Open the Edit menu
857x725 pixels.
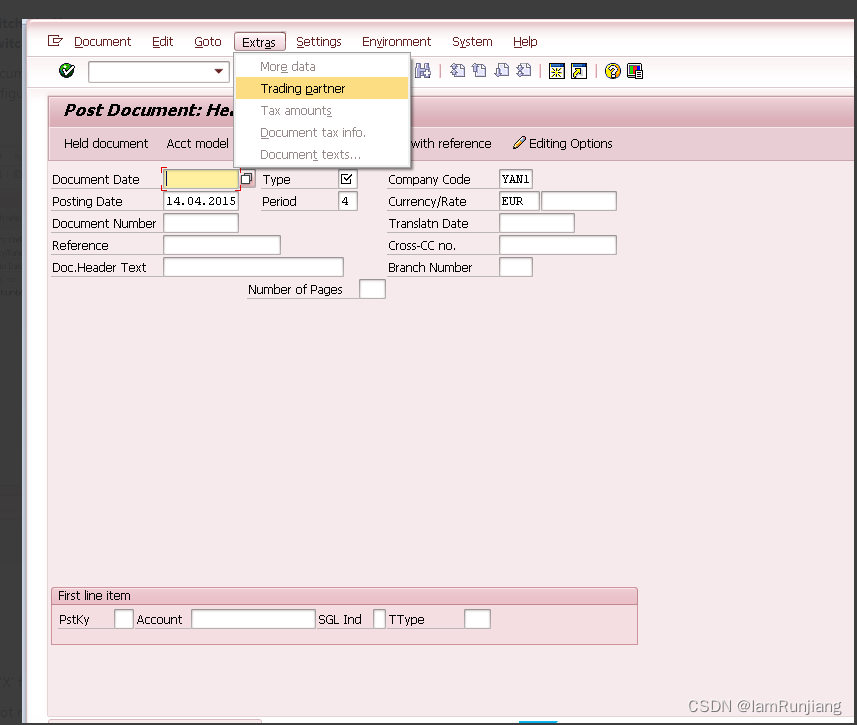pyautogui.click(x=162, y=42)
